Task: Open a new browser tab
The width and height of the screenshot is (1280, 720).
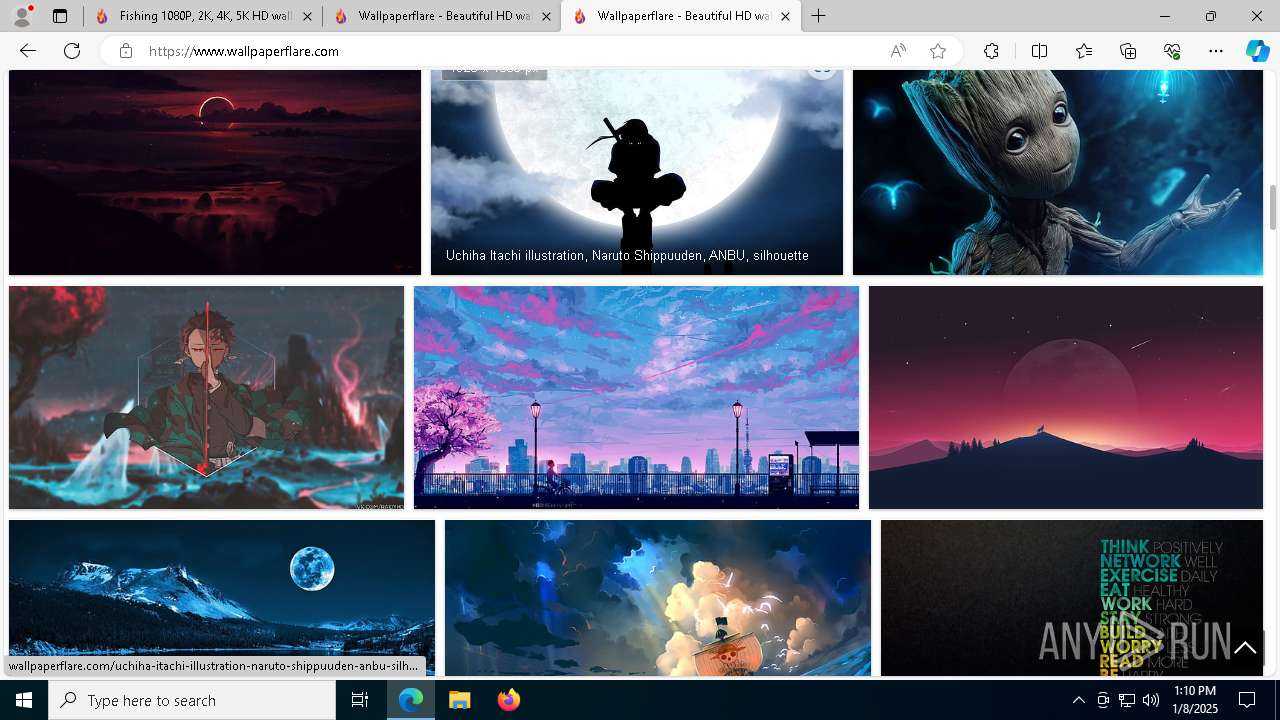Action: 819,16
